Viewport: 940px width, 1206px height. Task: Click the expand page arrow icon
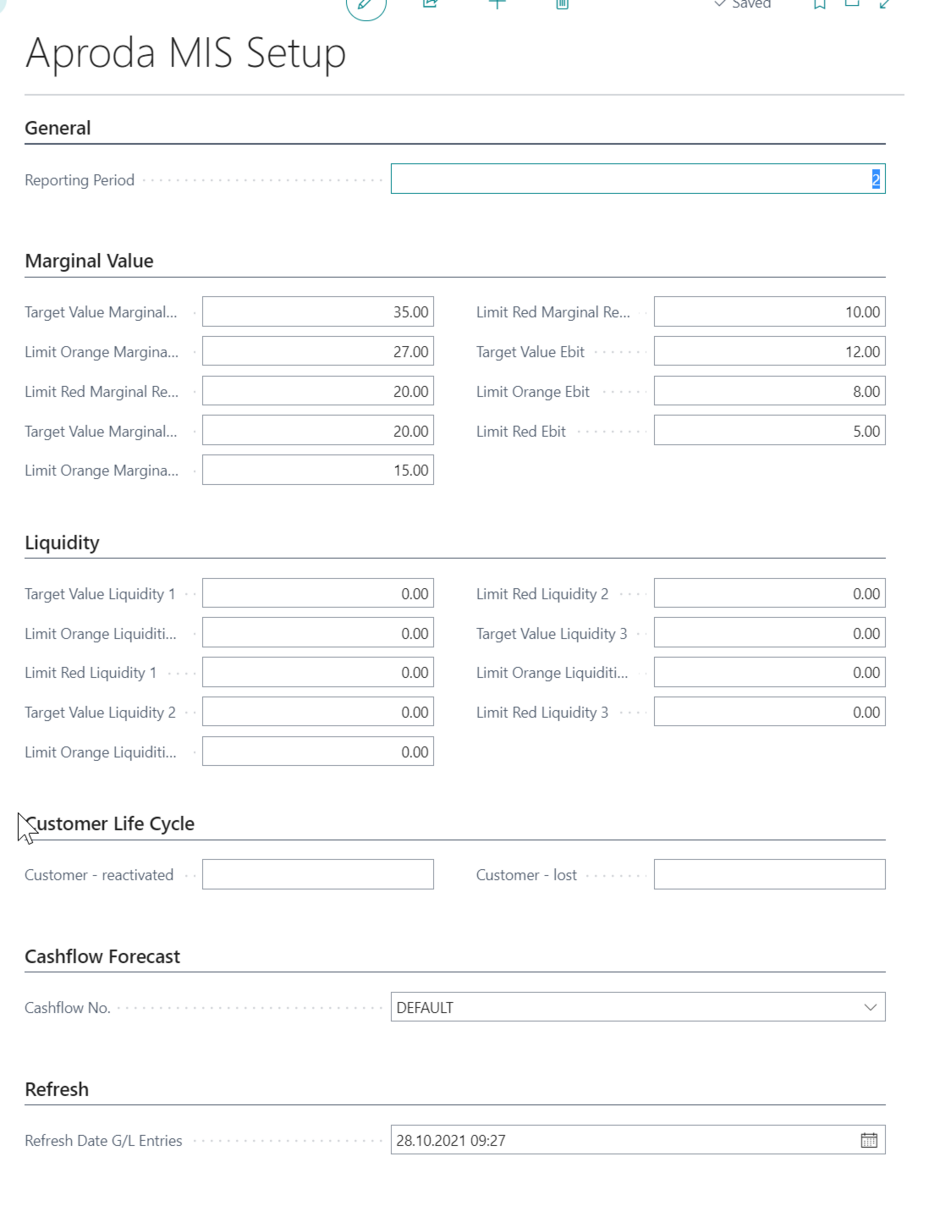pos(885,4)
